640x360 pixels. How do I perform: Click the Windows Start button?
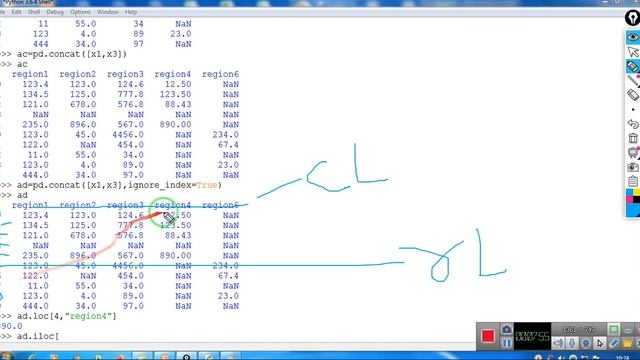tap(6, 356)
